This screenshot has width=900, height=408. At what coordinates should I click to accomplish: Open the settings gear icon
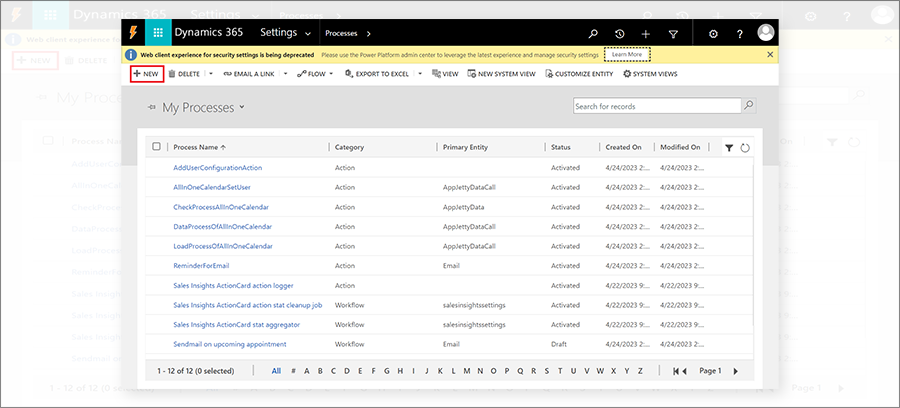(713, 34)
